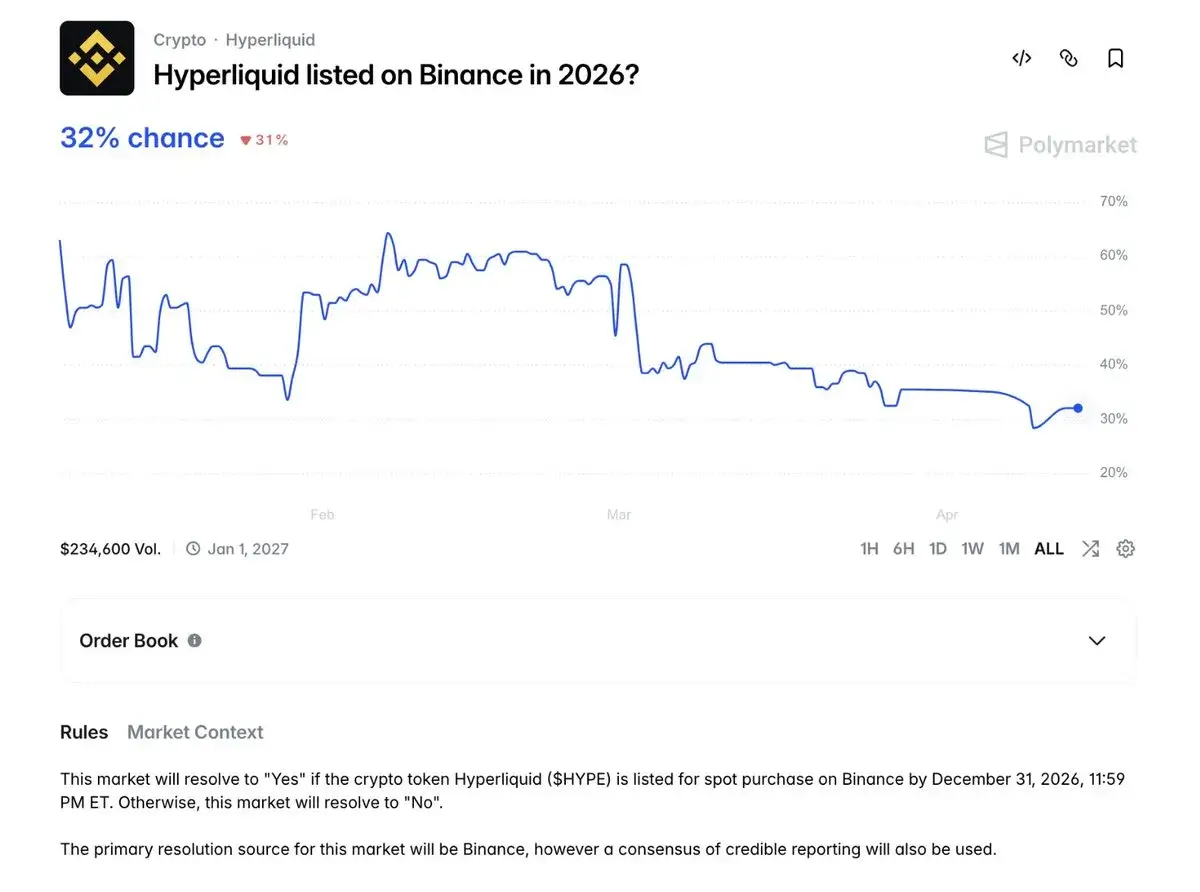The width and height of the screenshot is (1200, 892).
Task: Open Order Book info icon
Action: tap(195, 640)
